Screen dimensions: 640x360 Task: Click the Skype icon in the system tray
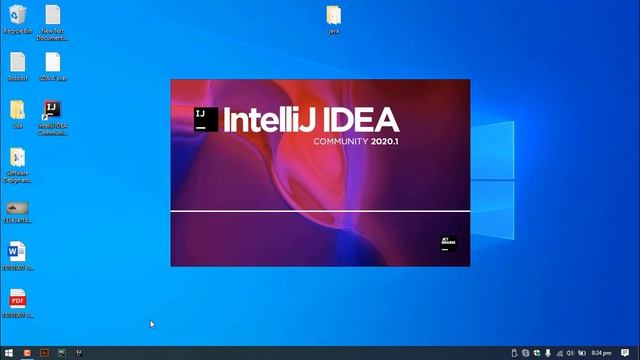pyautogui.click(x=526, y=353)
